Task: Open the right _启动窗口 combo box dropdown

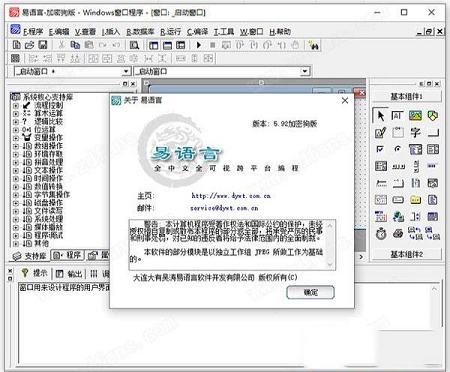Action: pyautogui.click(x=305, y=71)
